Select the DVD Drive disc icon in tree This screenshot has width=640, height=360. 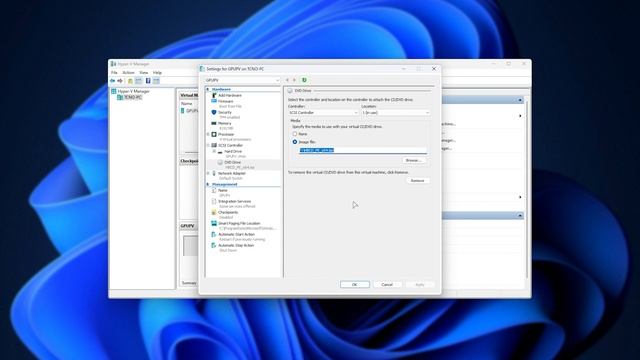[220, 162]
